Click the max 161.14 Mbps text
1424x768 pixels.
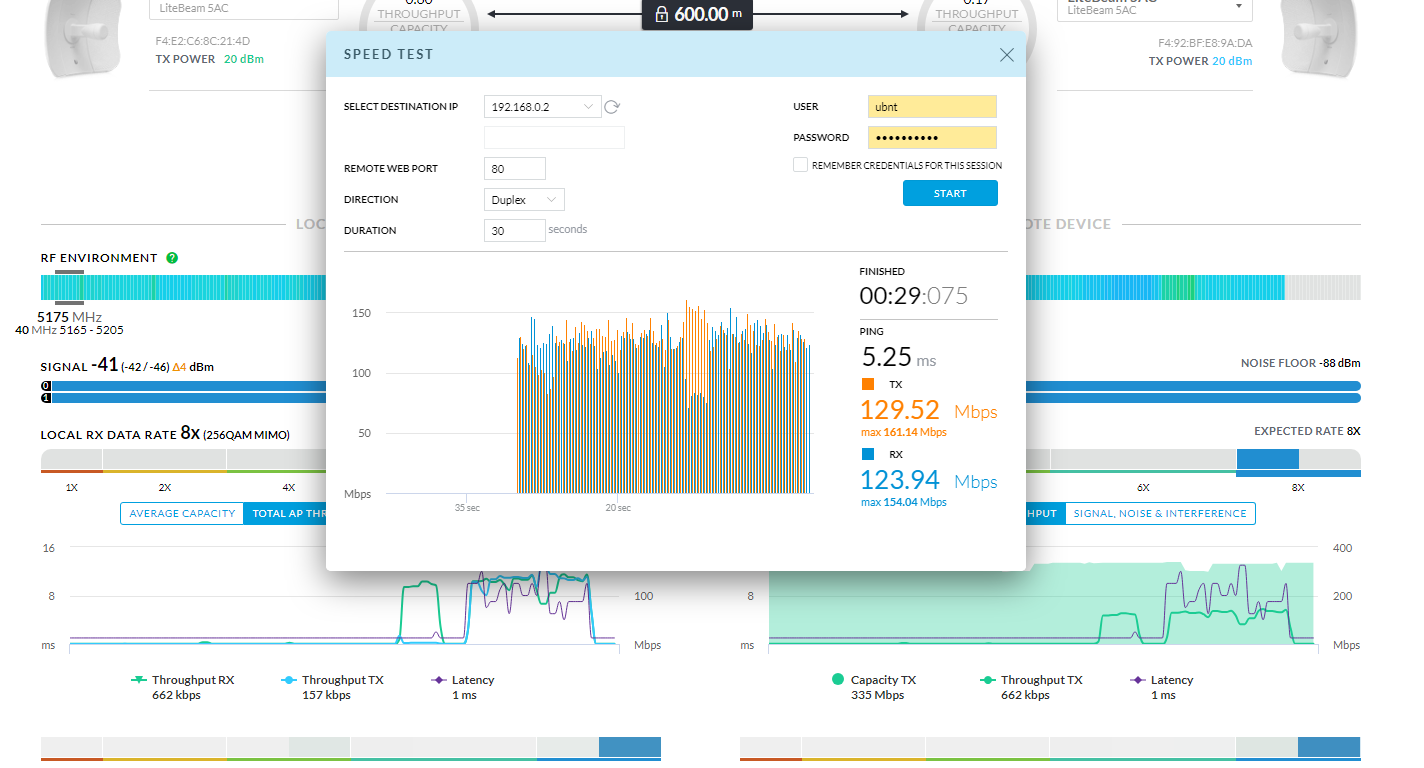click(904, 432)
